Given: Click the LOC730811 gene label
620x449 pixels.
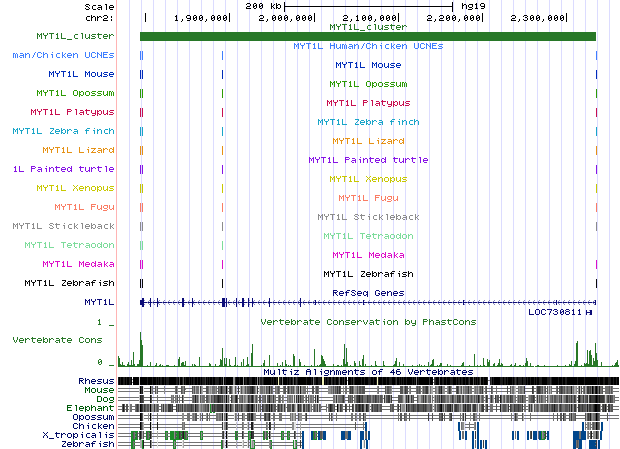Looking at the screenshot, I should [555, 312].
